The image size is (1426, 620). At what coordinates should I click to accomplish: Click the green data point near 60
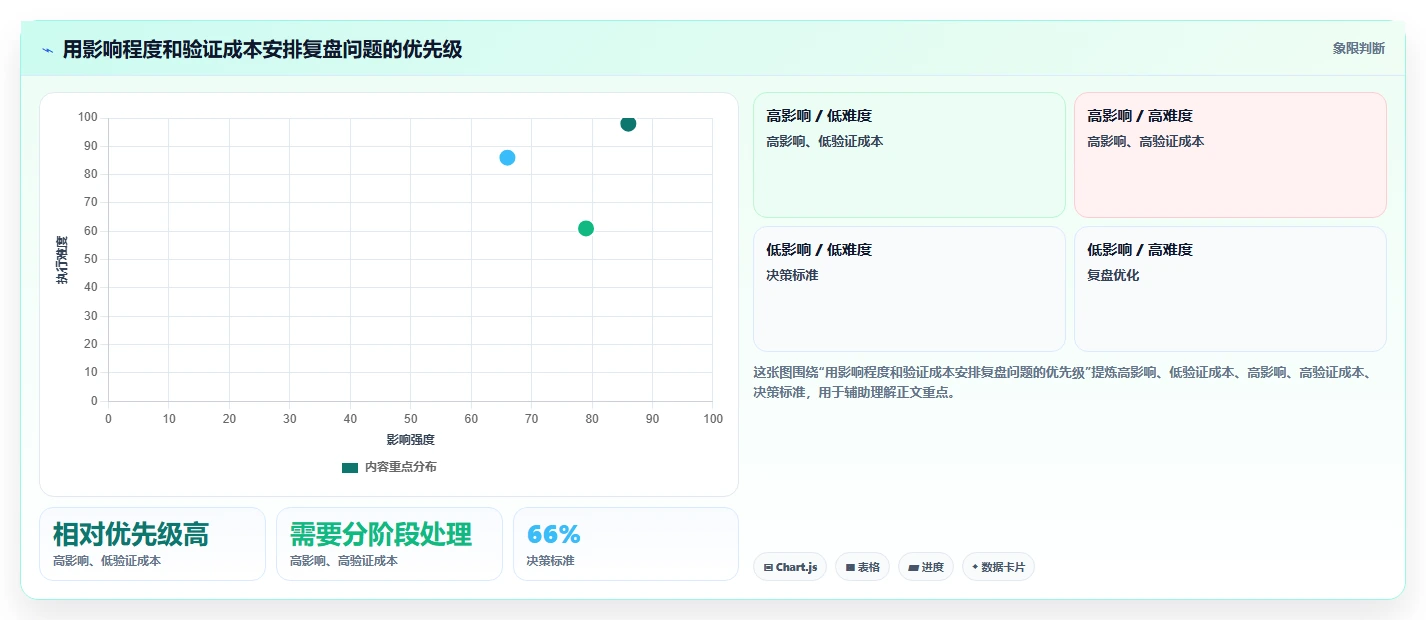pos(586,228)
